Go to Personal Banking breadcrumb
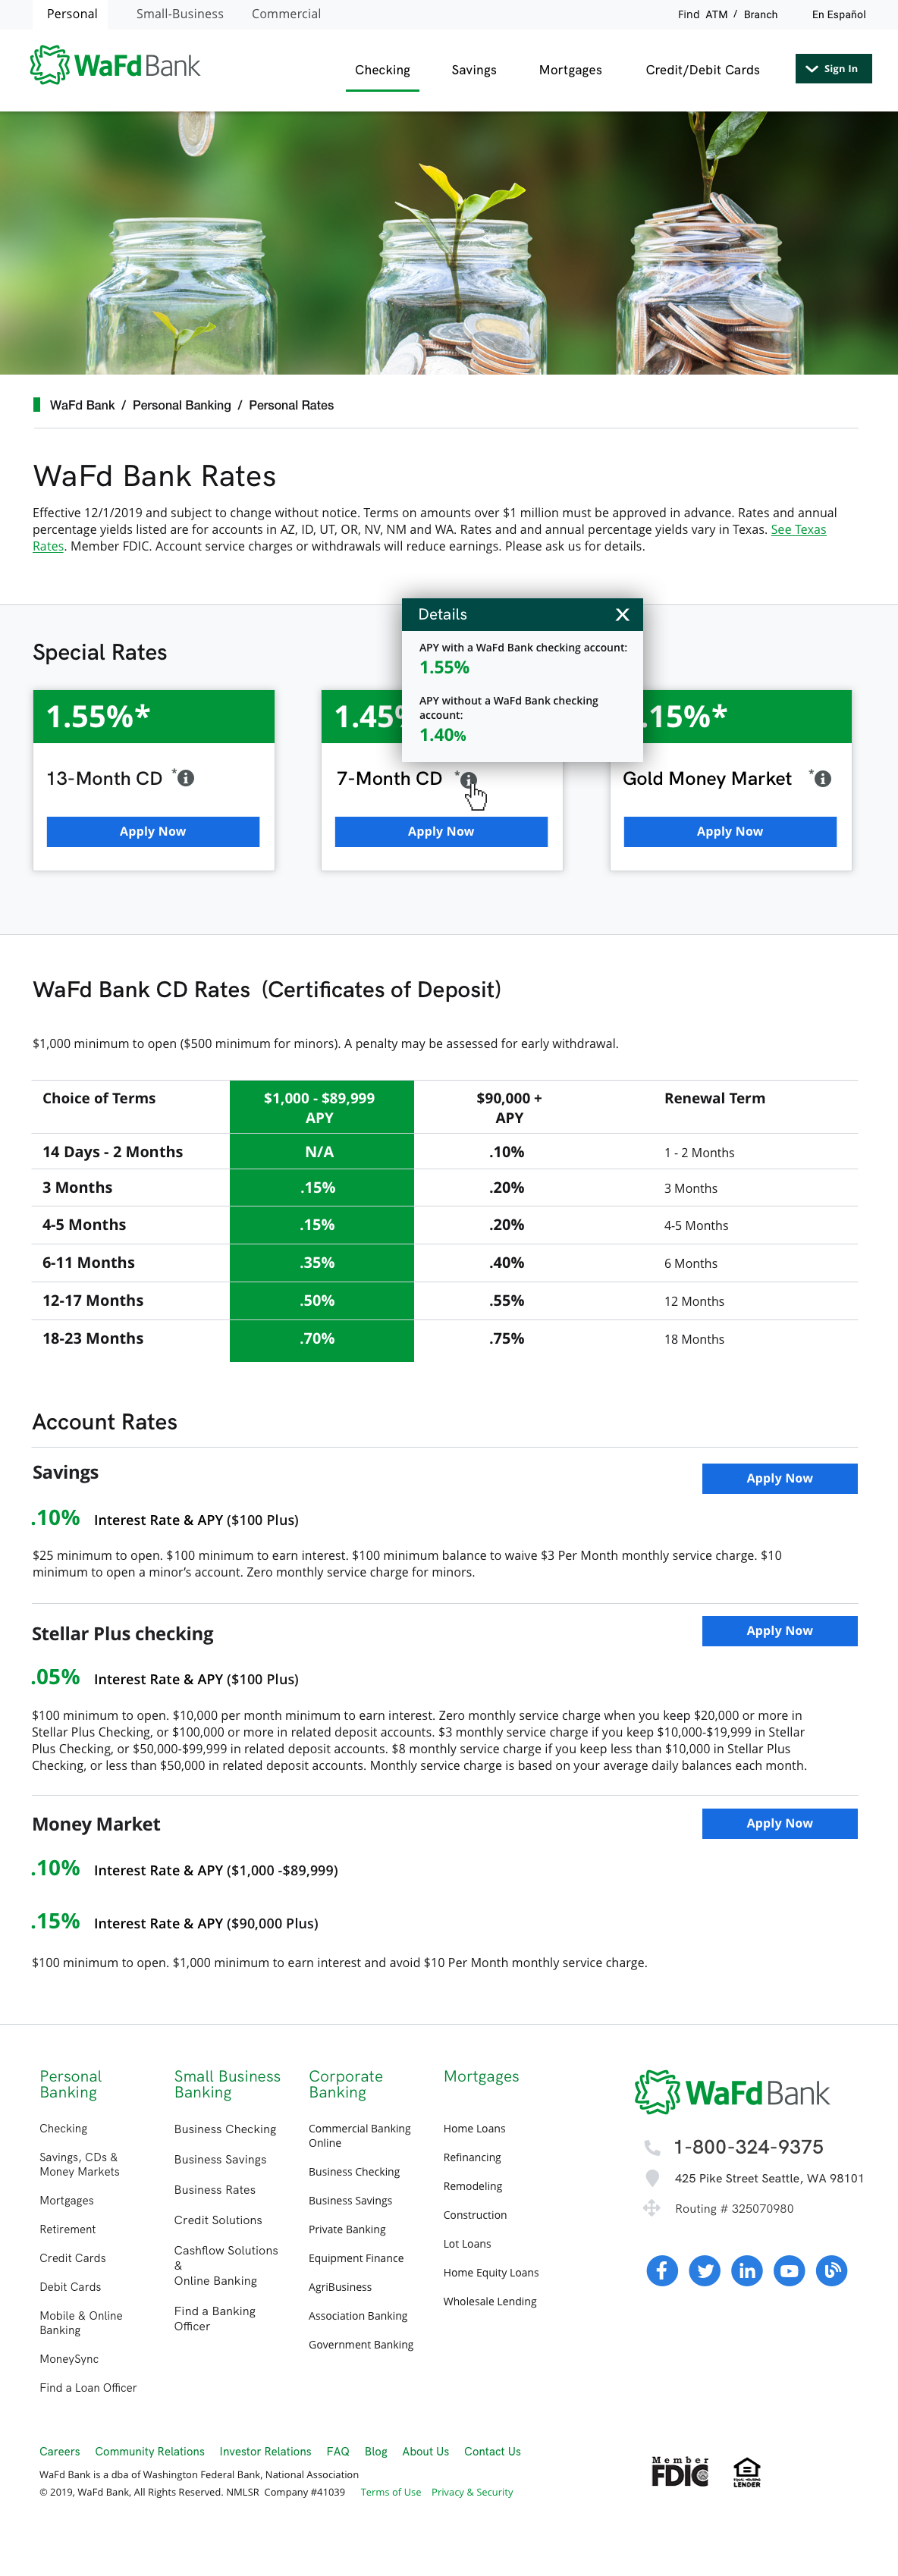The height and width of the screenshot is (2576, 898). [181, 405]
